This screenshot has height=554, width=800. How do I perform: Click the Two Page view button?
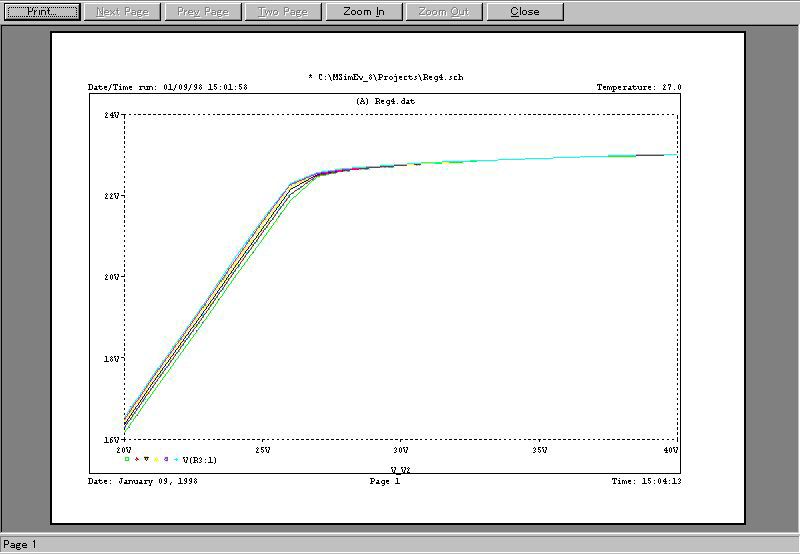(x=283, y=12)
